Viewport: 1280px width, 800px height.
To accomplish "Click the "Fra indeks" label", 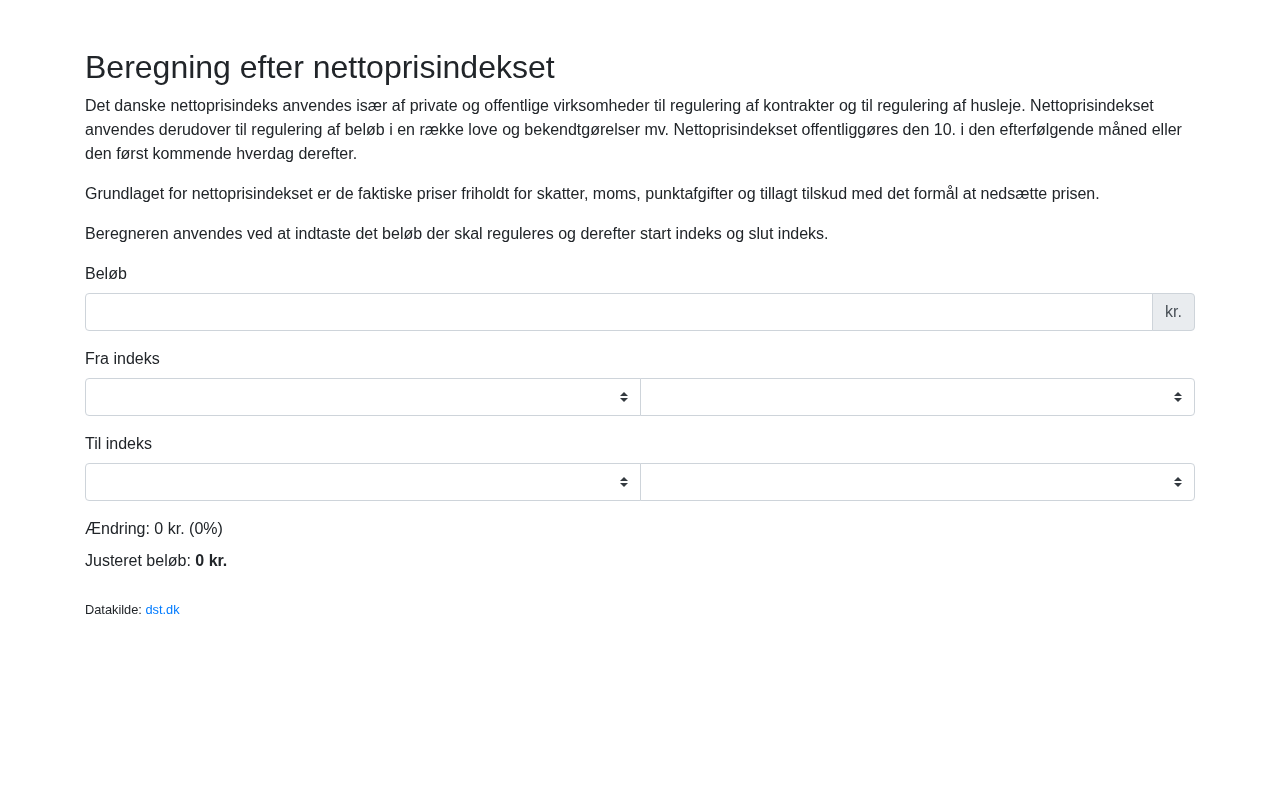I will coord(122,359).
